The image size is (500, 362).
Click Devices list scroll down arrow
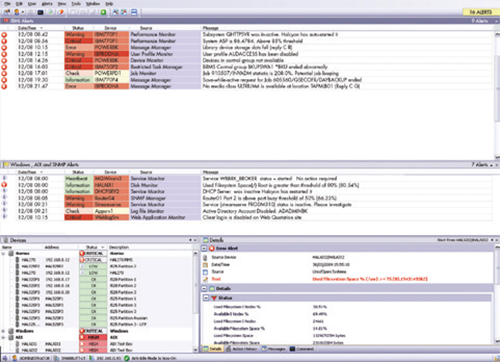coord(195,350)
